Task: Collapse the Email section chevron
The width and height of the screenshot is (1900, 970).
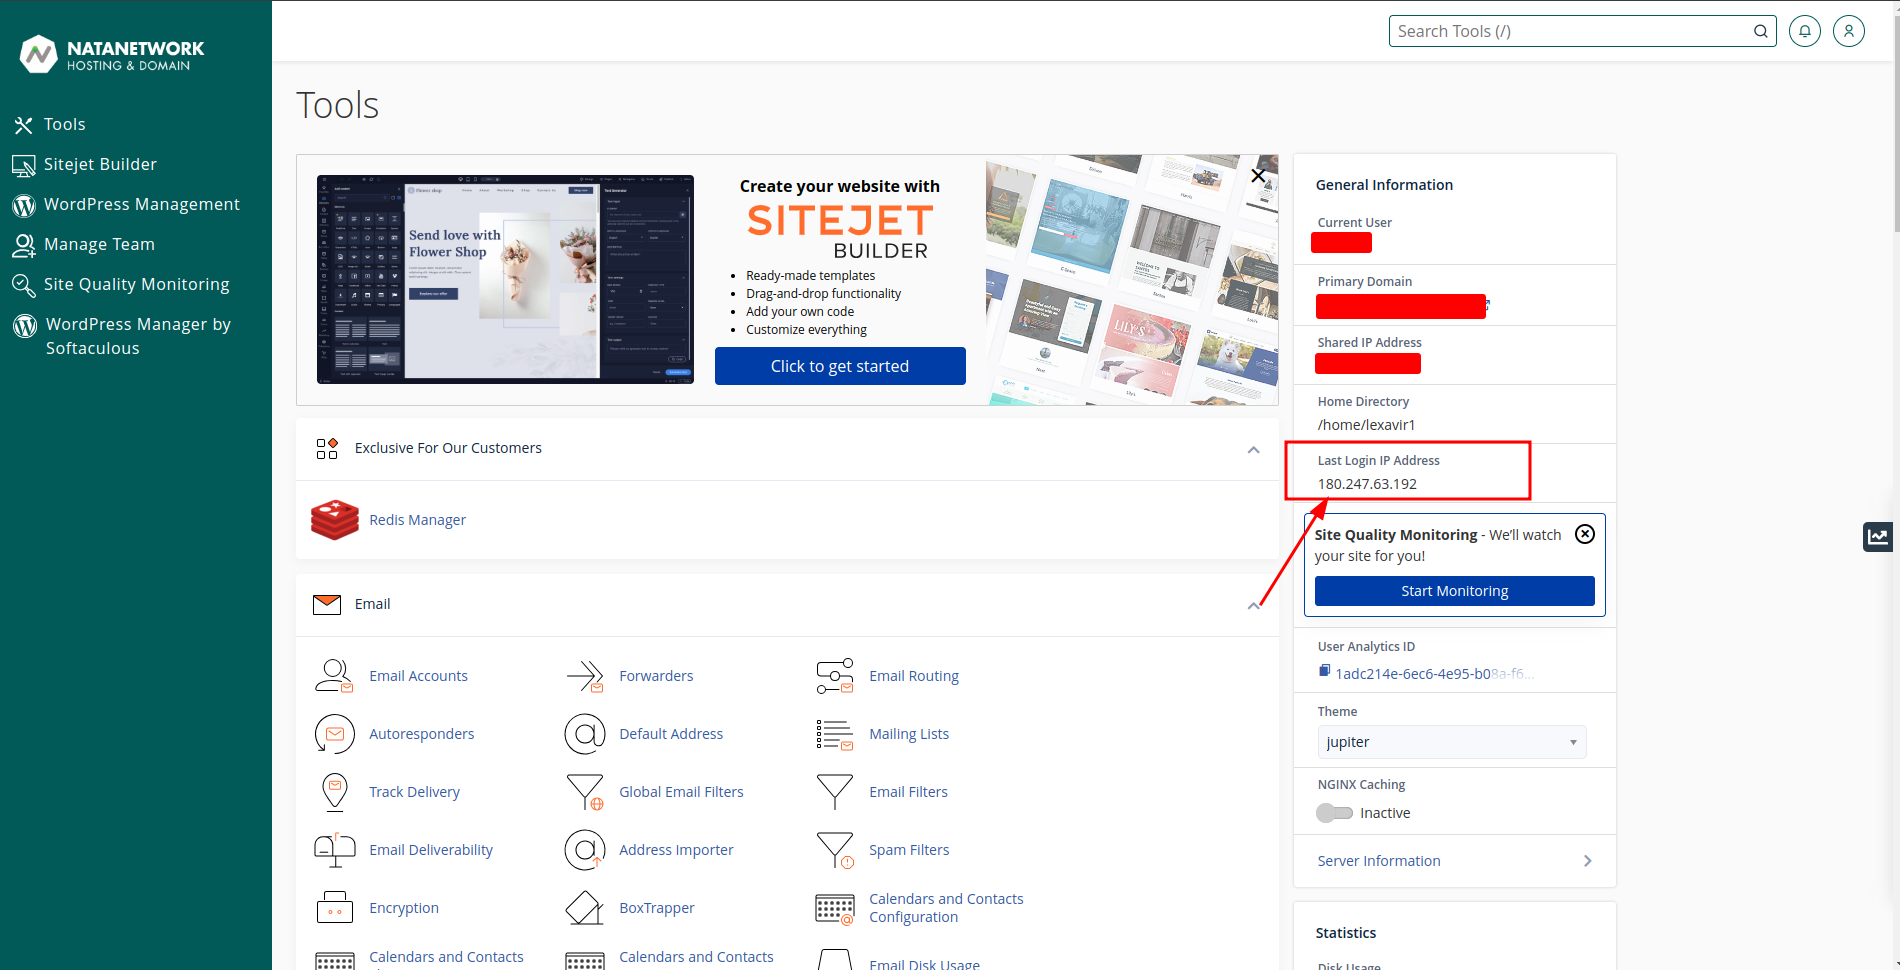Action: [1253, 606]
